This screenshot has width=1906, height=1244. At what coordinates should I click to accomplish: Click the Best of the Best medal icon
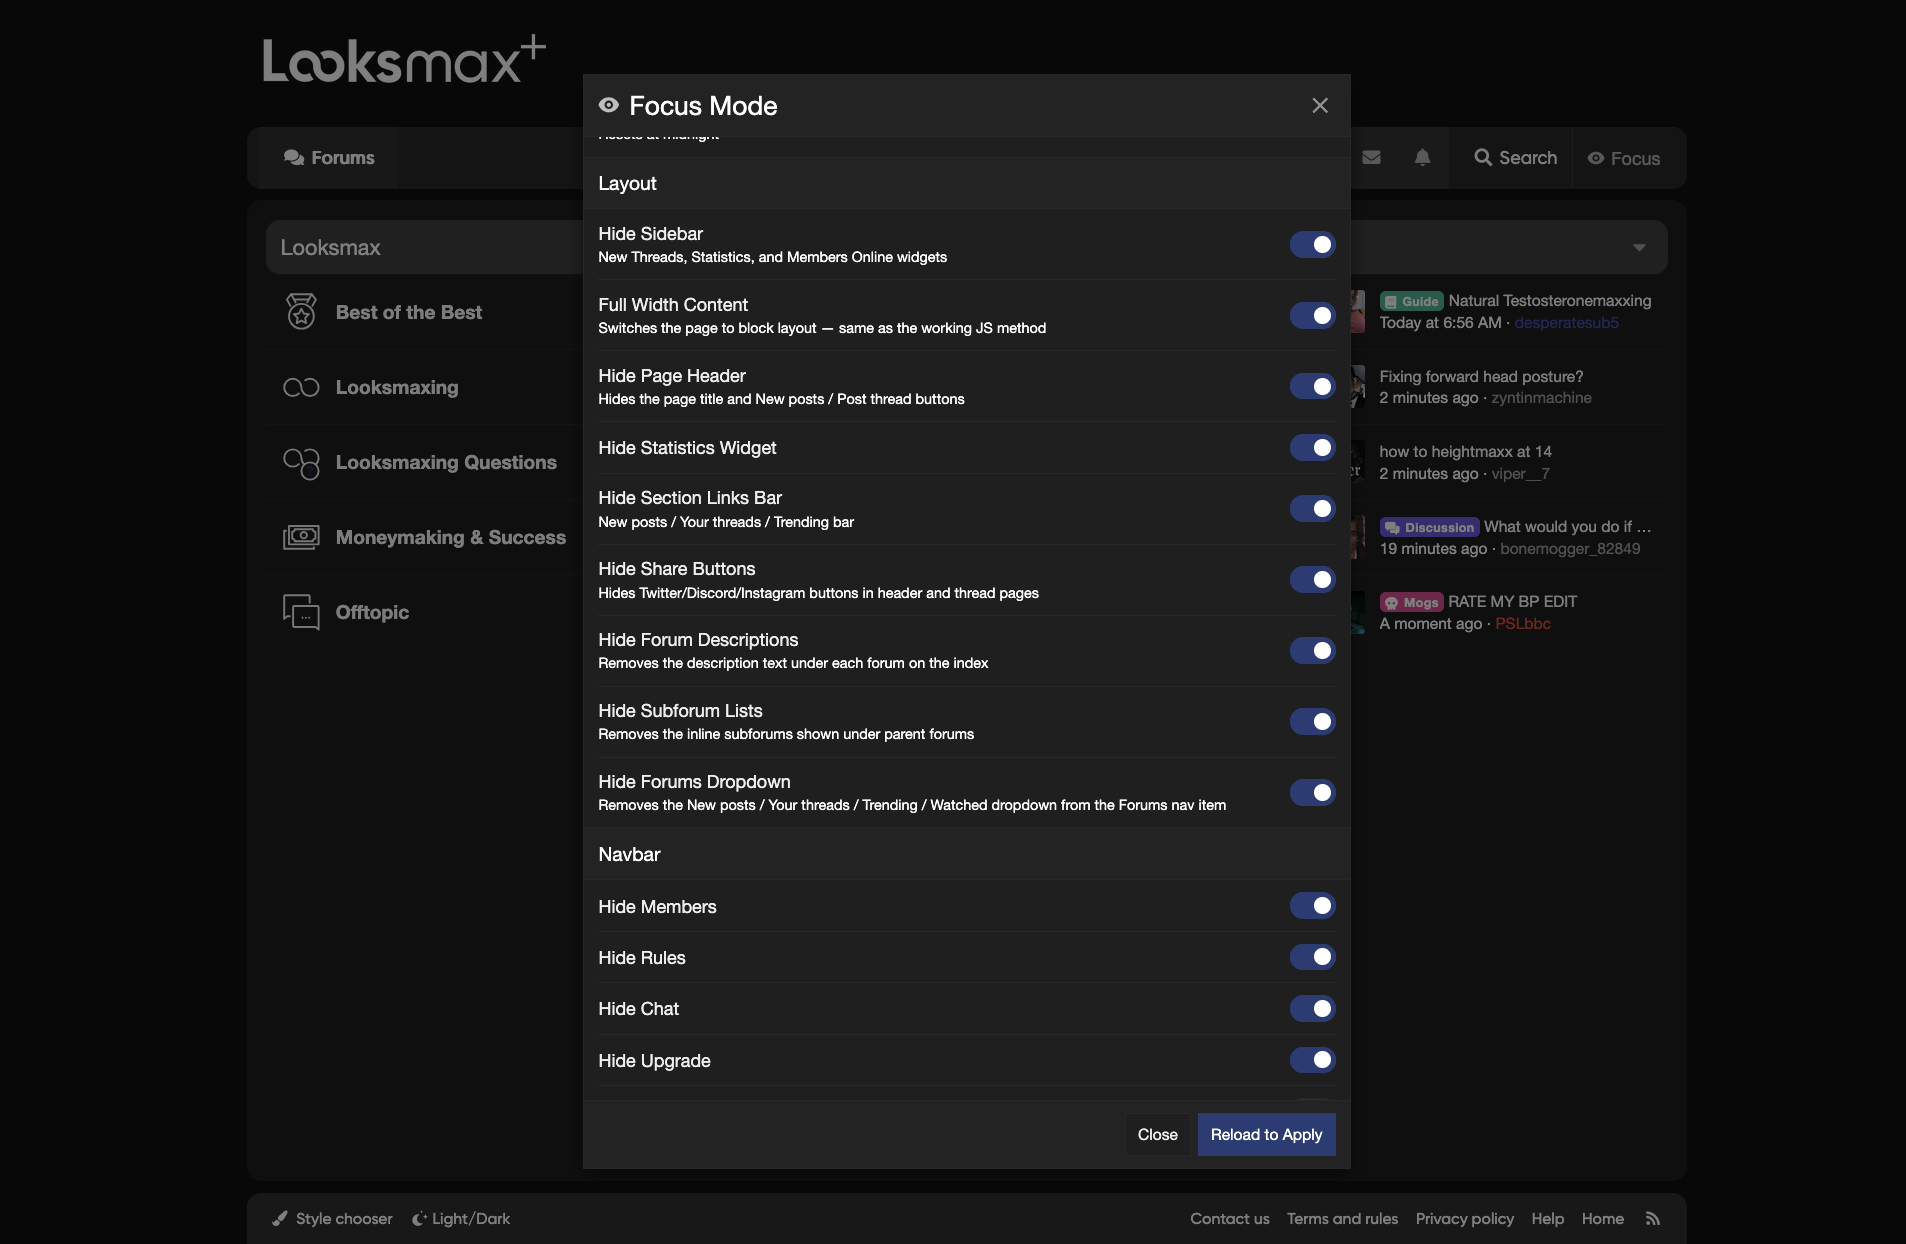click(301, 312)
